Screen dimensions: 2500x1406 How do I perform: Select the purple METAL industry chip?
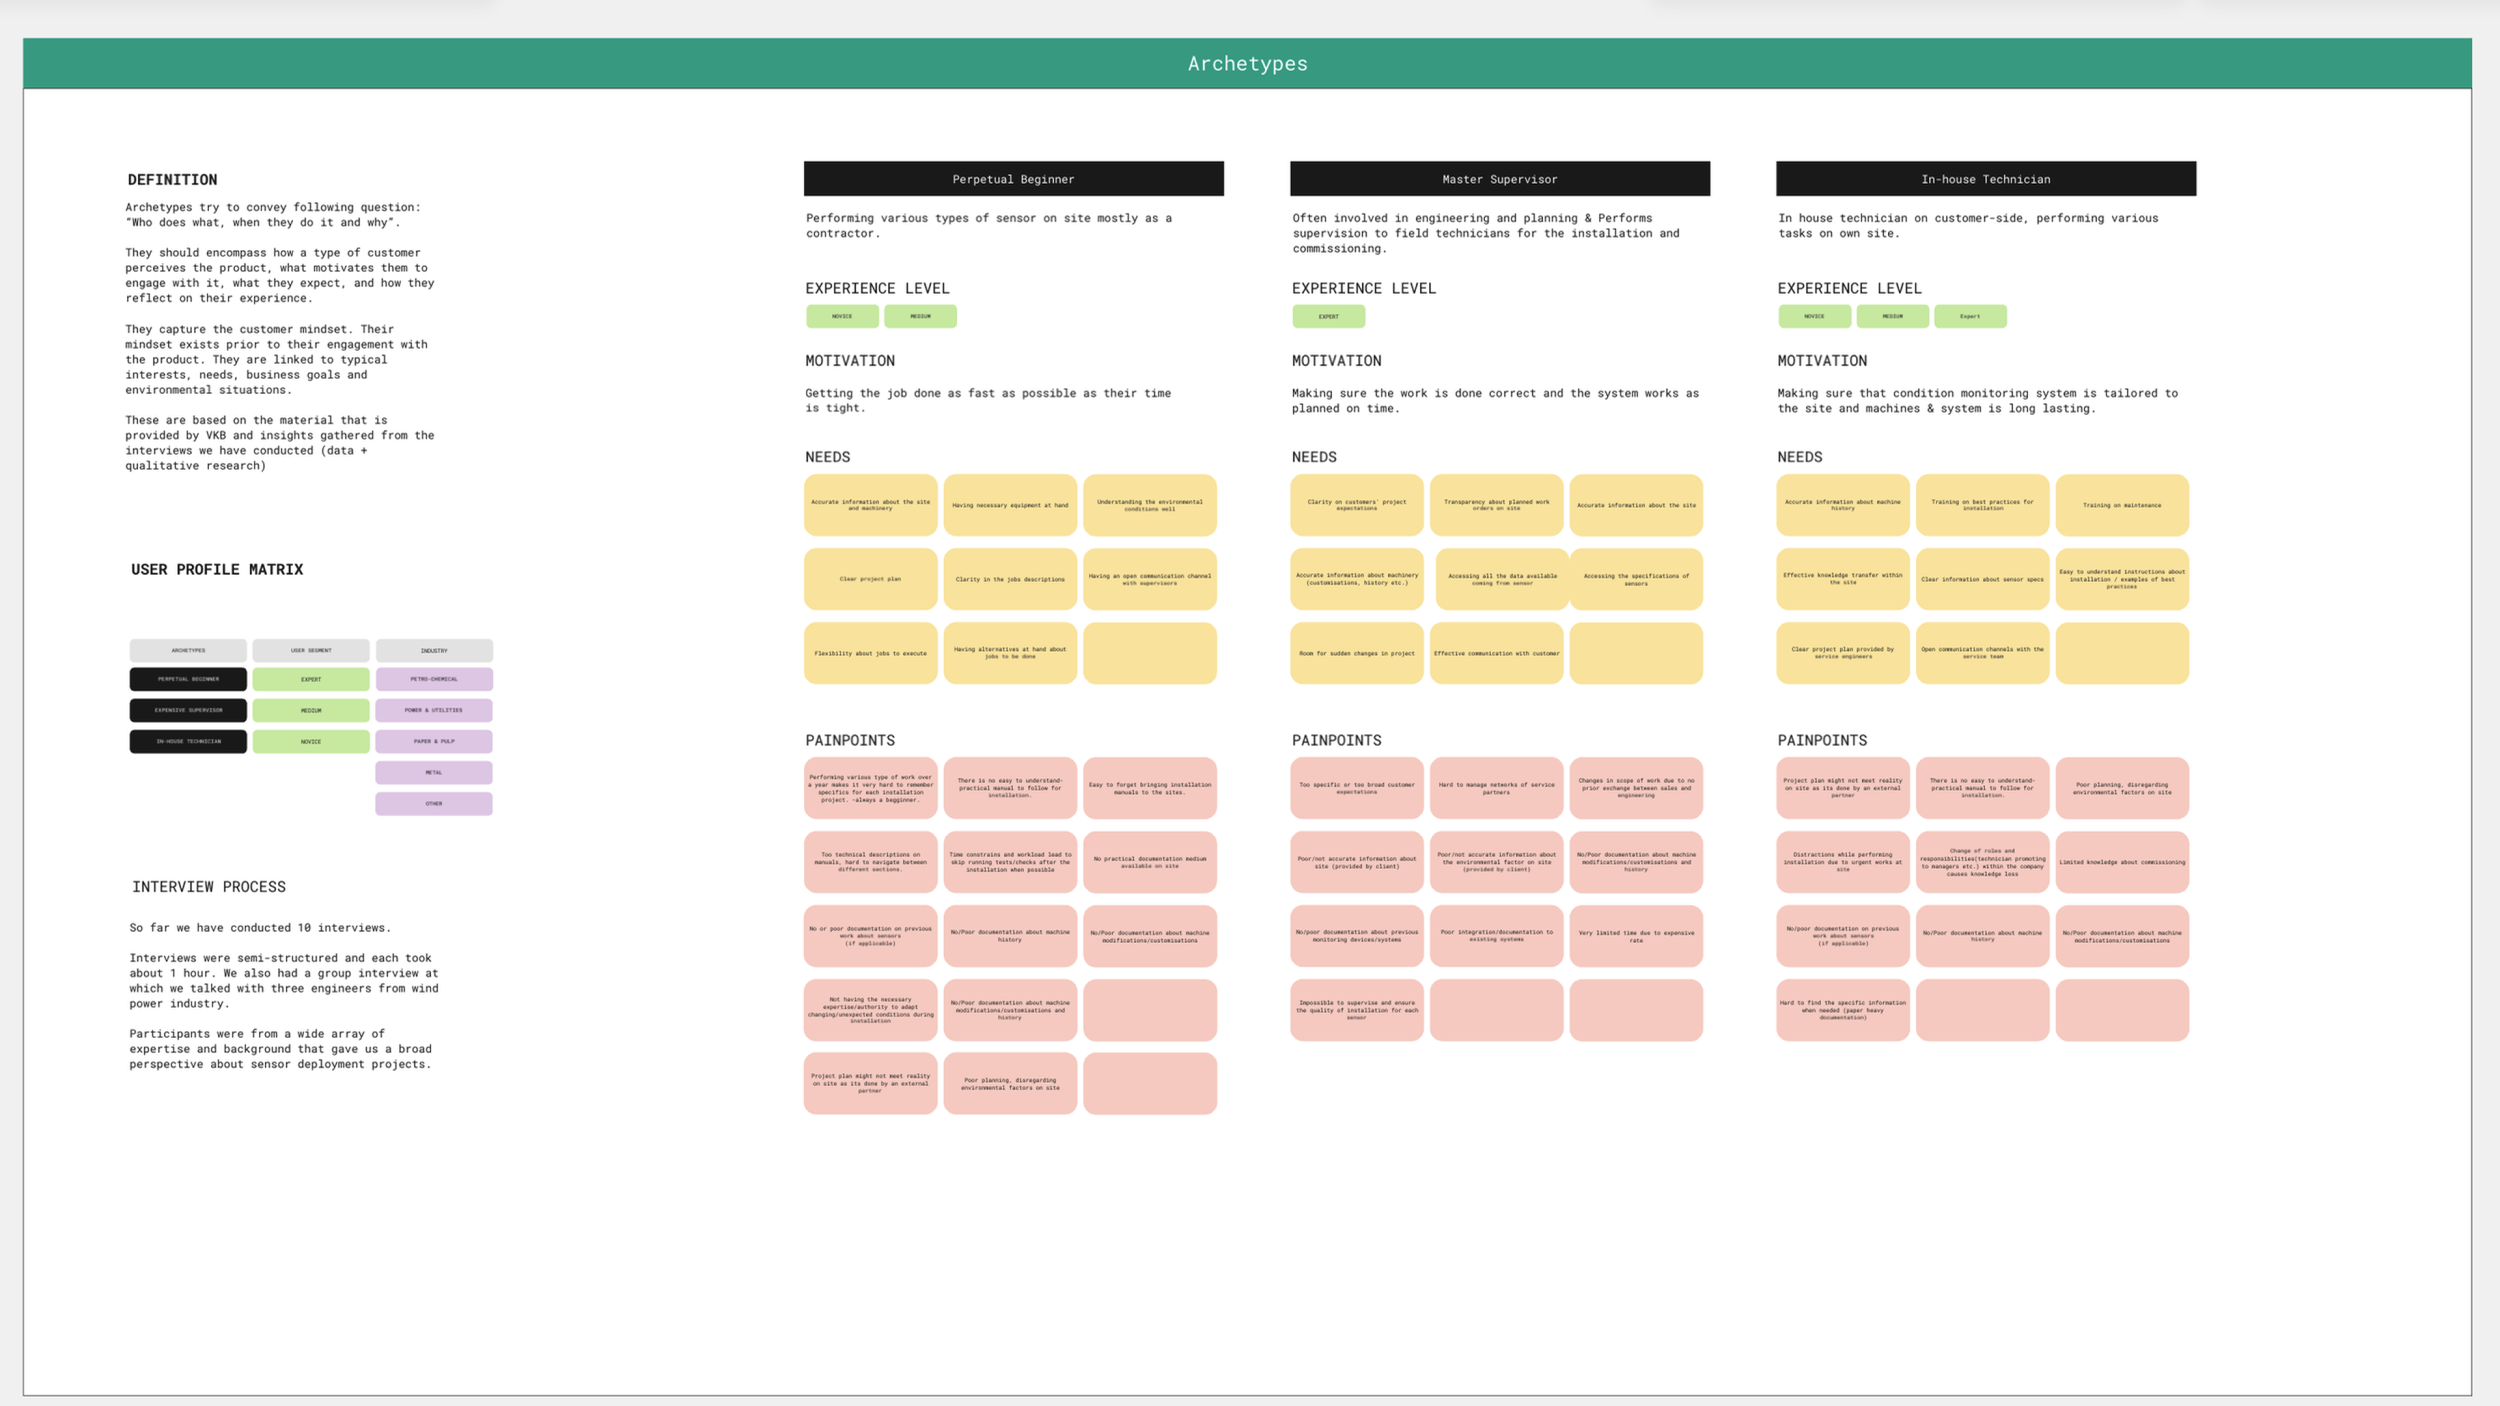(x=434, y=772)
